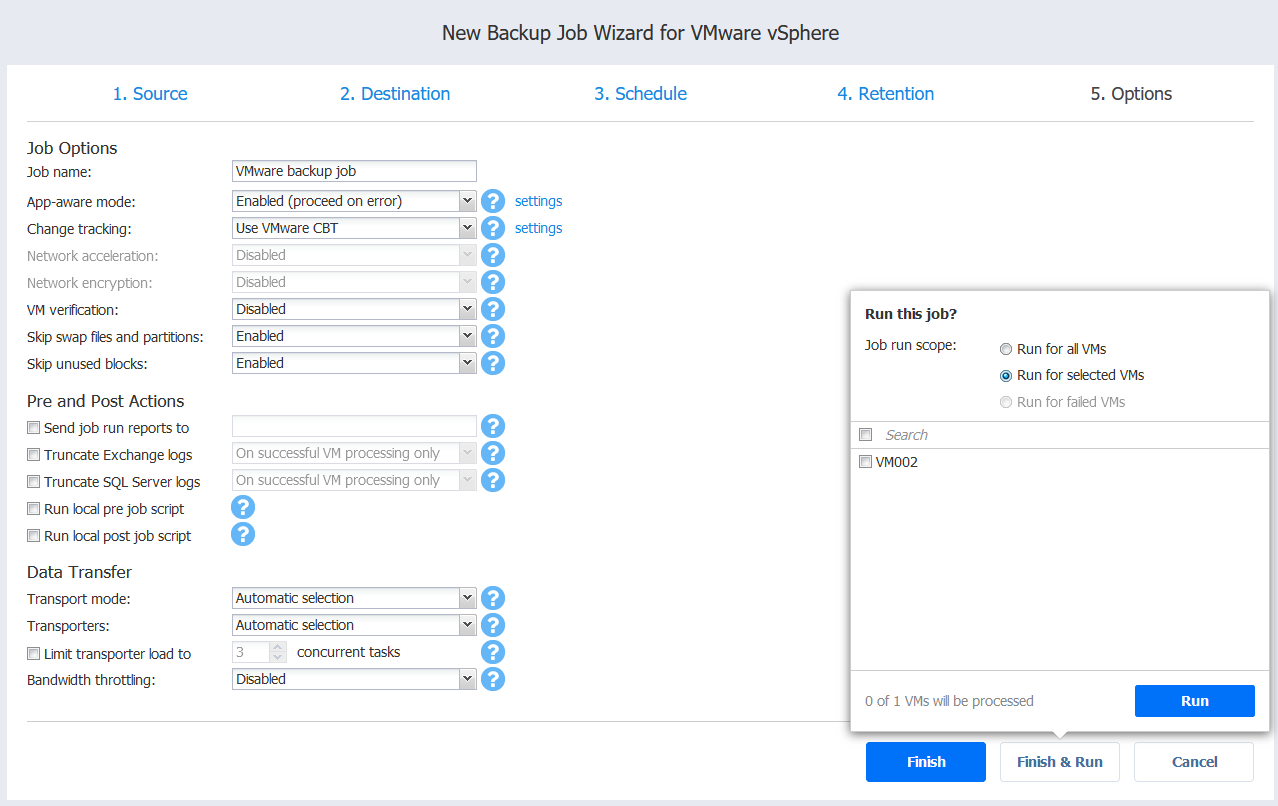Open Change tracking settings link
The image size is (1278, 806).
pos(538,228)
